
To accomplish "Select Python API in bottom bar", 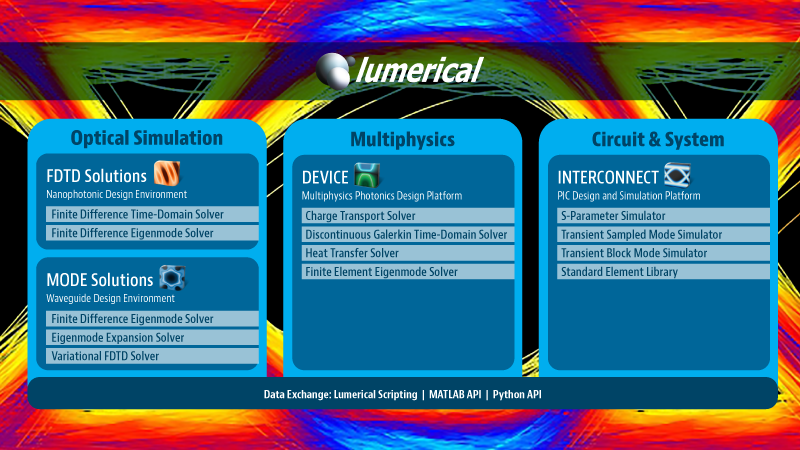I will tap(517, 394).
